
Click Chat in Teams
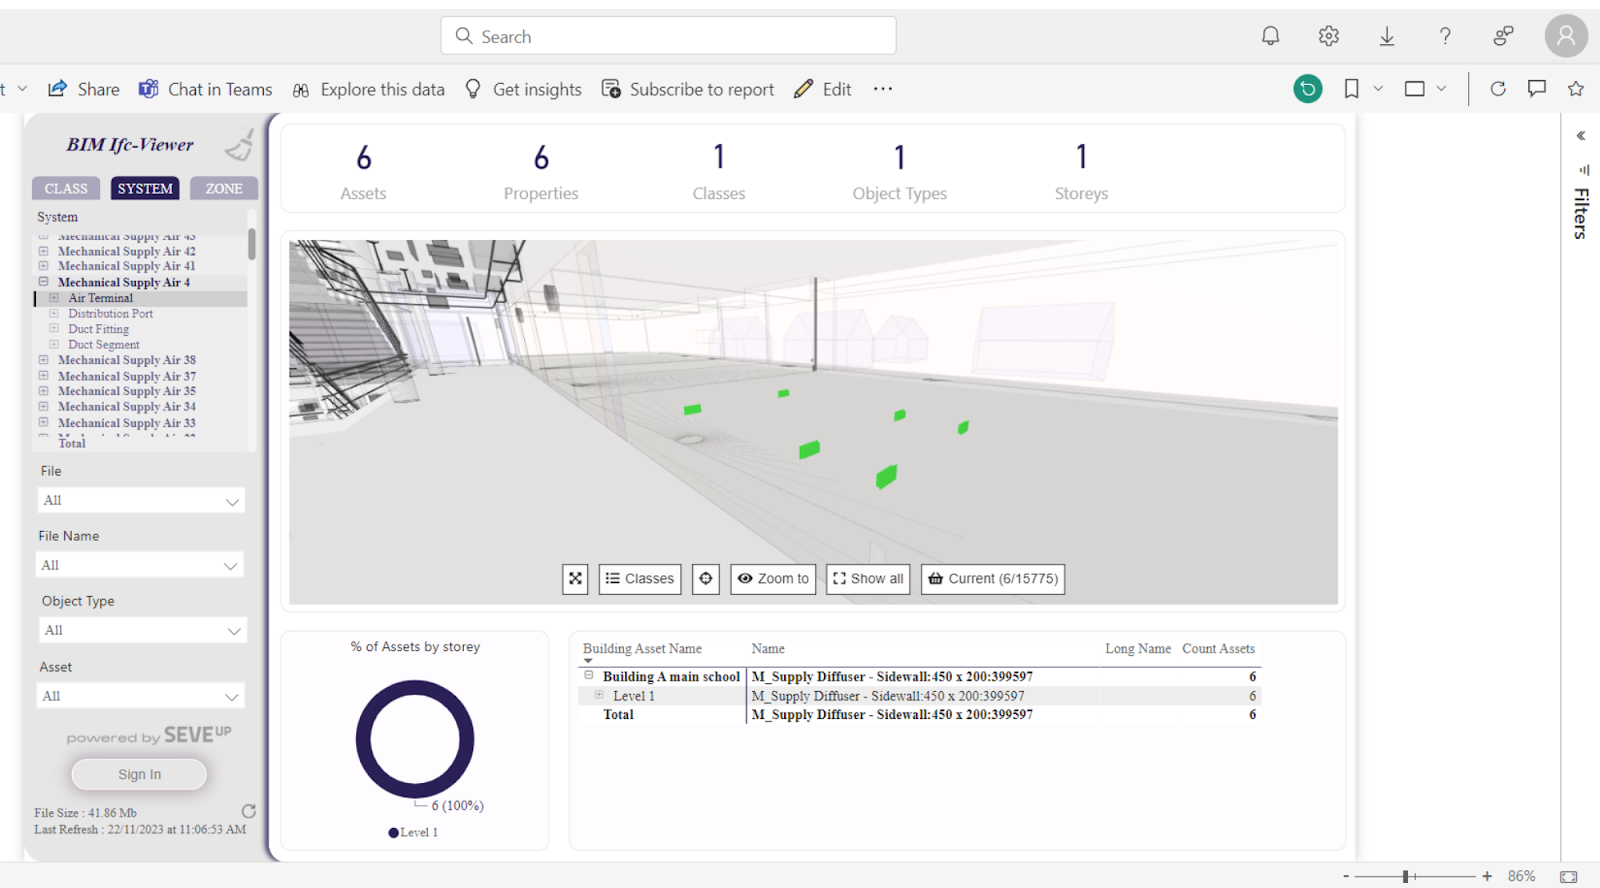(205, 89)
